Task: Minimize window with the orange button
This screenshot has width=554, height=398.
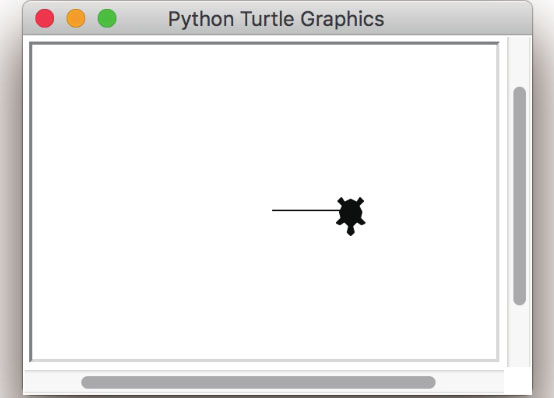Action: coord(76,18)
